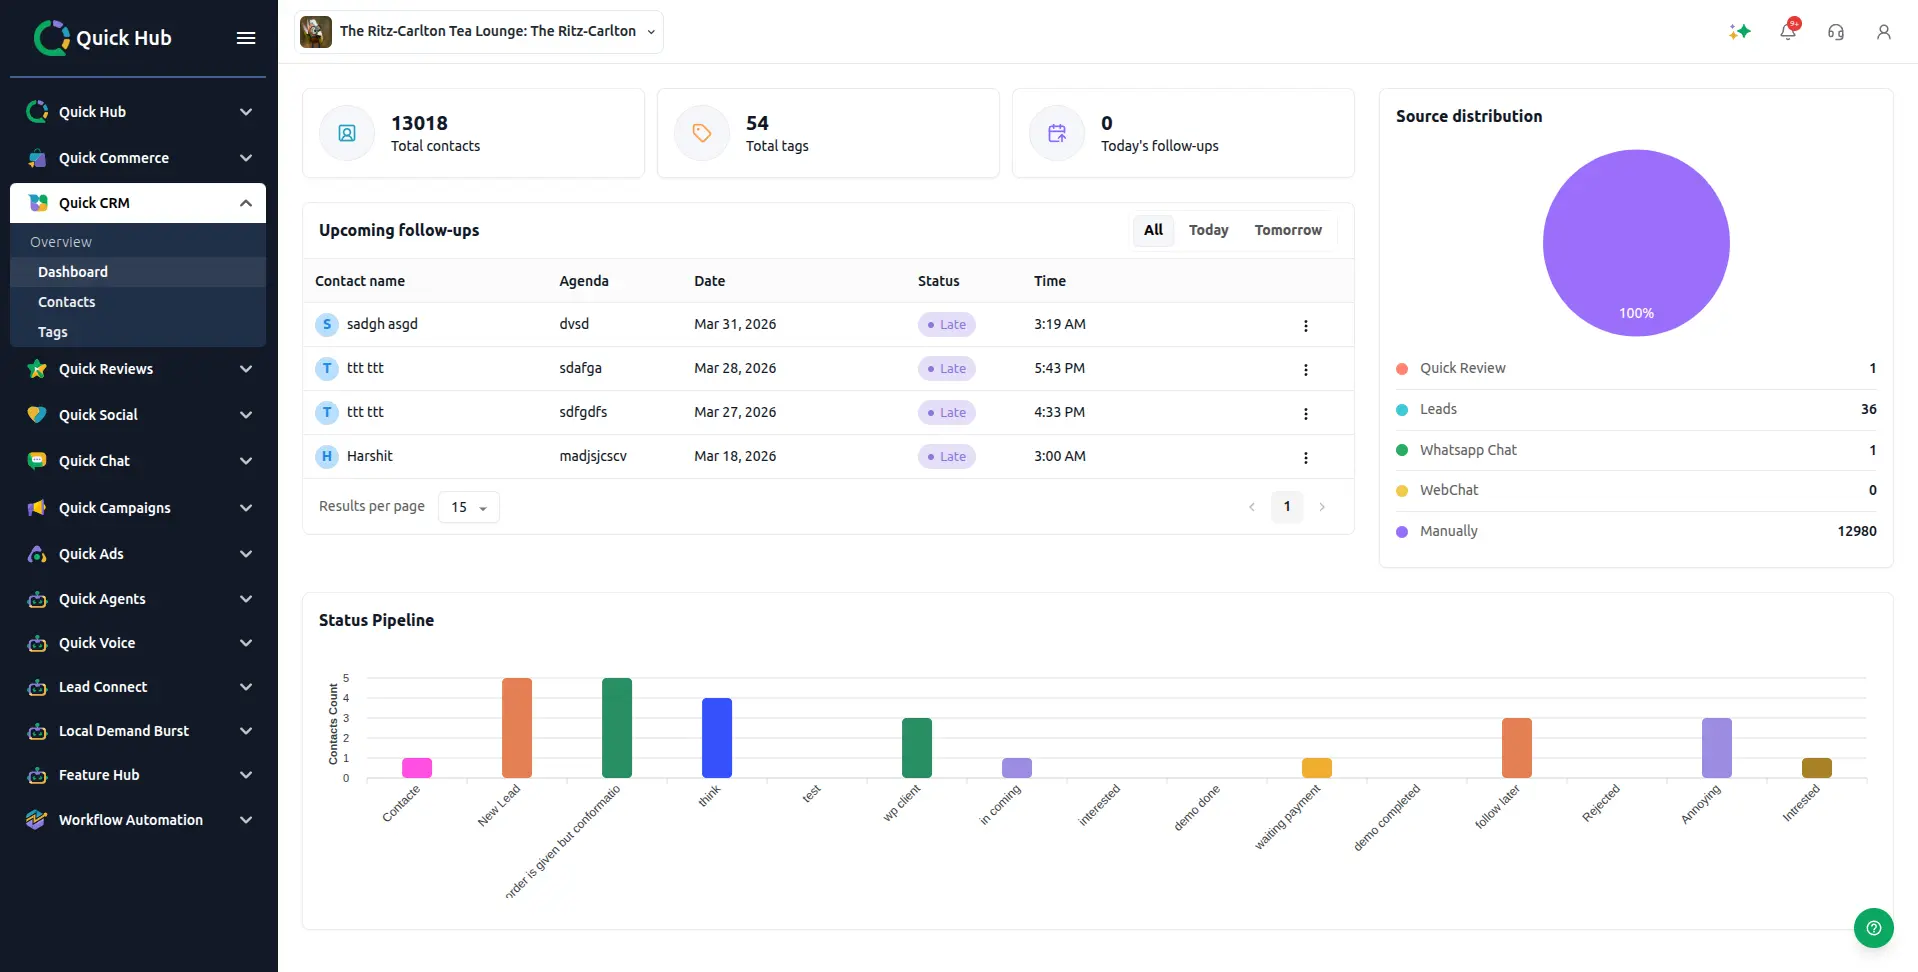The width and height of the screenshot is (1918, 972).
Task: Go to previous page of follow-ups
Action: pyautogui.click(x=1252, y=507)
